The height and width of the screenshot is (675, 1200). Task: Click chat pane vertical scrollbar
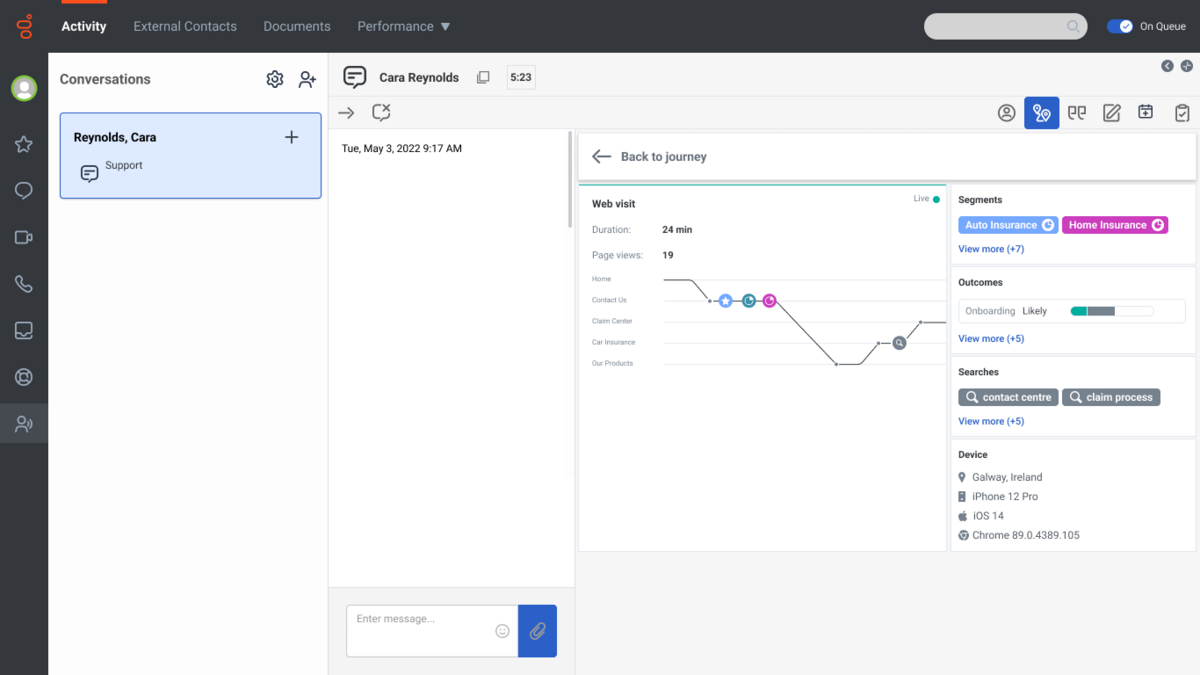(x=571, y=180)
